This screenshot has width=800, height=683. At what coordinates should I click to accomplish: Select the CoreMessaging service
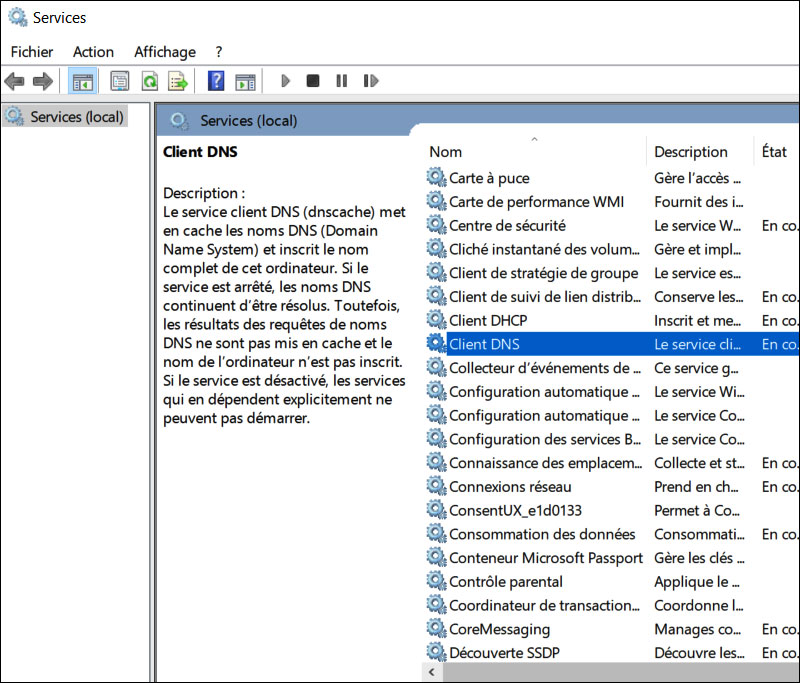[499, 629]
